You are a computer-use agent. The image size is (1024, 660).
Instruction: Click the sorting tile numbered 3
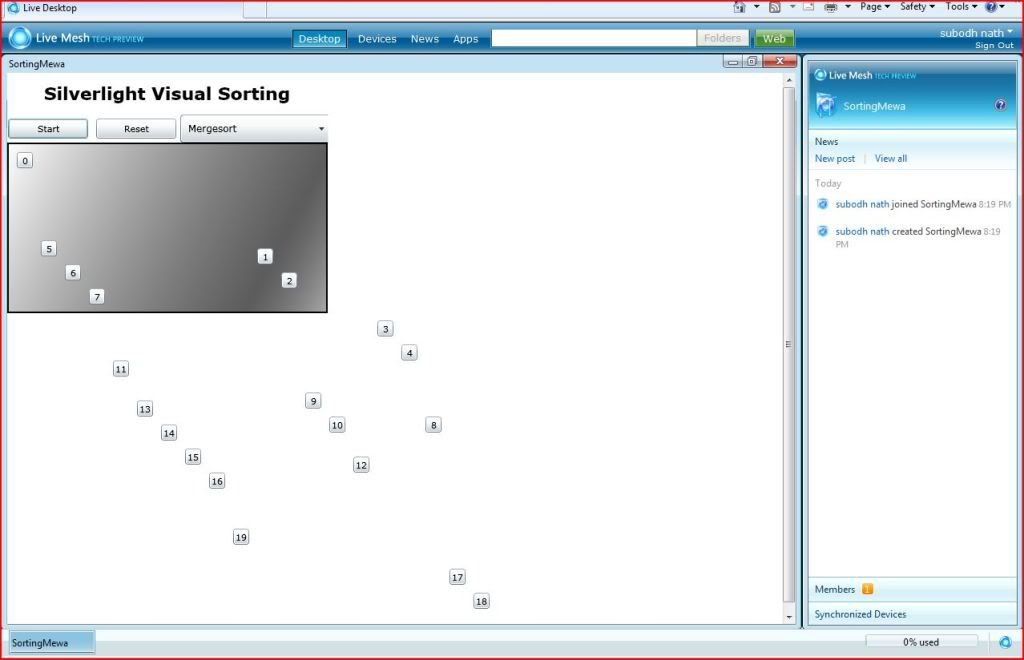pos(385,329)
